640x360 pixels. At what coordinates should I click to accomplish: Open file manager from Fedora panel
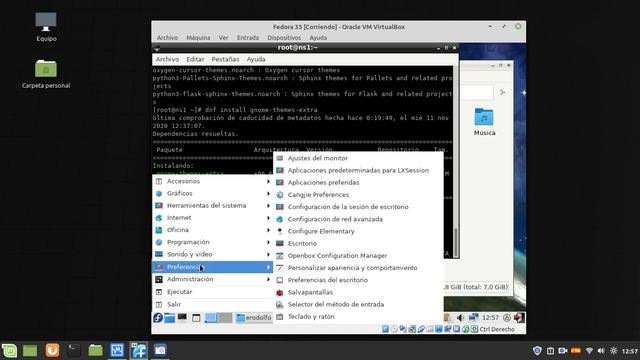[x=170, y=318]
